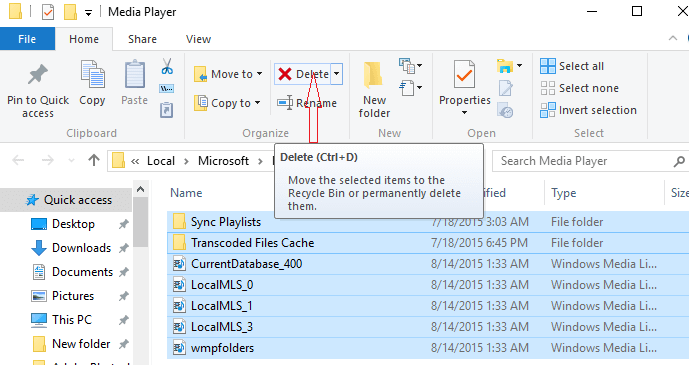Click Local in the address path
Image resolution: width=689 pixels, height=365 pixels.
point(161,161)
